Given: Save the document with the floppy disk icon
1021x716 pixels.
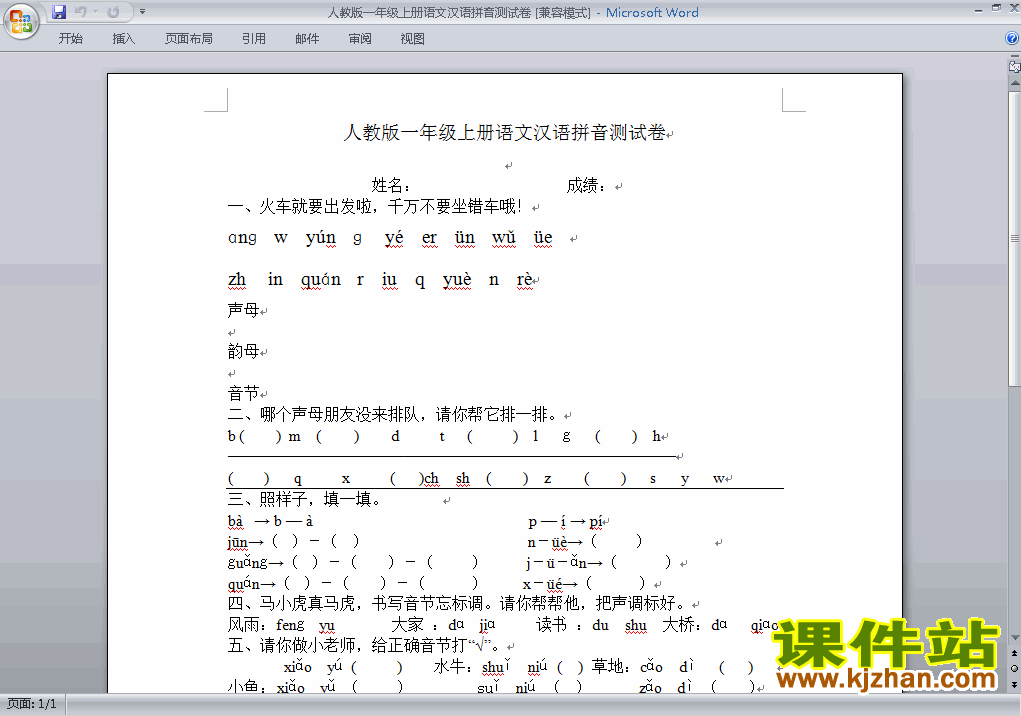Looking at the screenshot, I should 59,12.
